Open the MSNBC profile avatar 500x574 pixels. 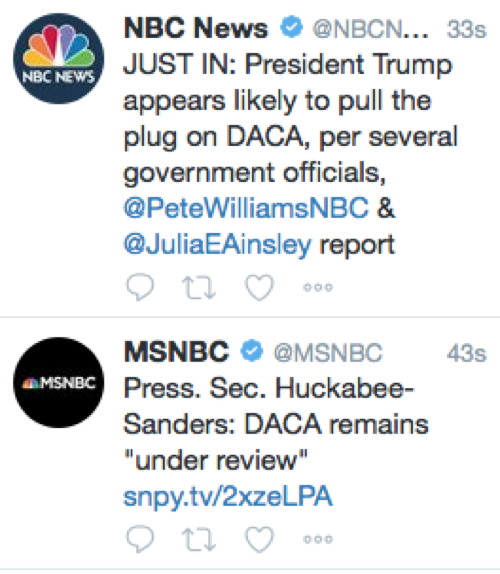pos(59,383)
